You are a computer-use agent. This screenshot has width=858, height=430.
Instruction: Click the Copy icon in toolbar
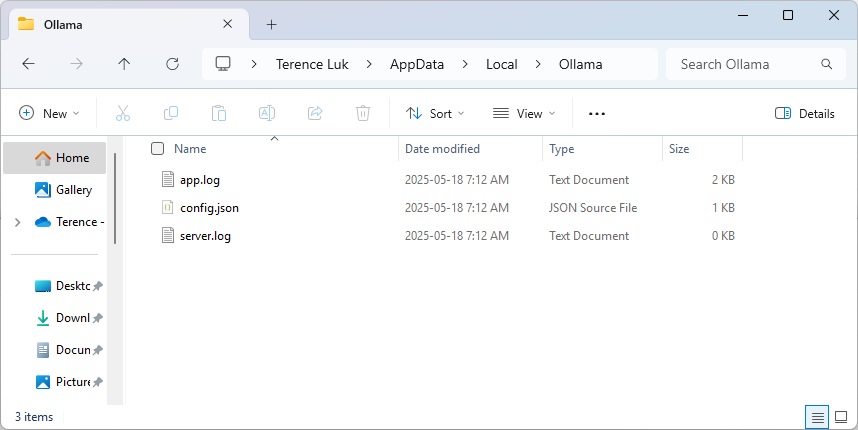171,113
